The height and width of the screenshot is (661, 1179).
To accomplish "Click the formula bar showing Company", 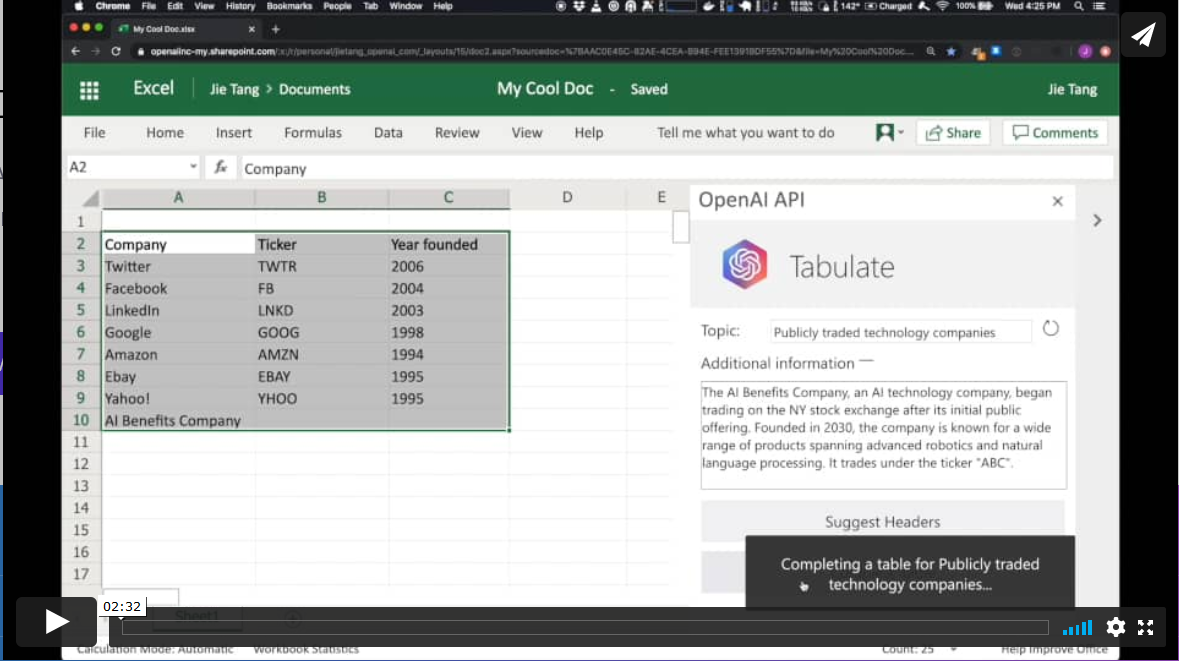I will (677, 168).
